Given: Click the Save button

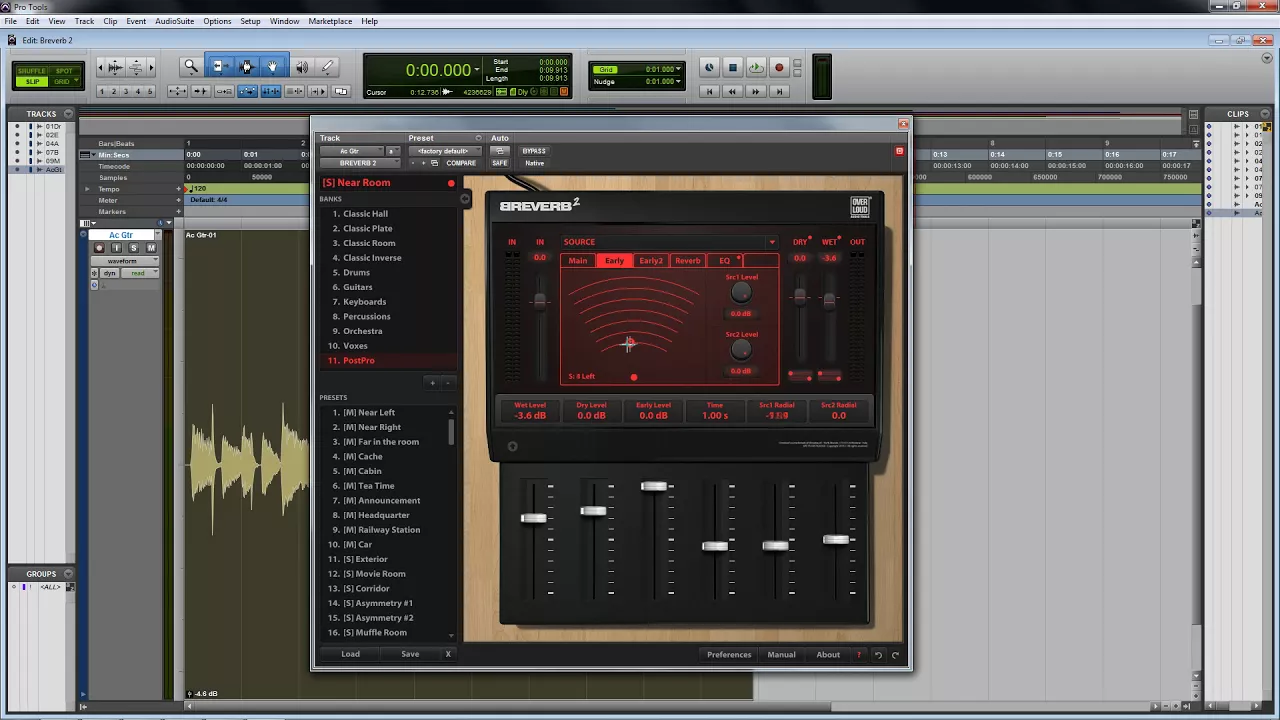Looking at the screenshot, I should 410,654.
